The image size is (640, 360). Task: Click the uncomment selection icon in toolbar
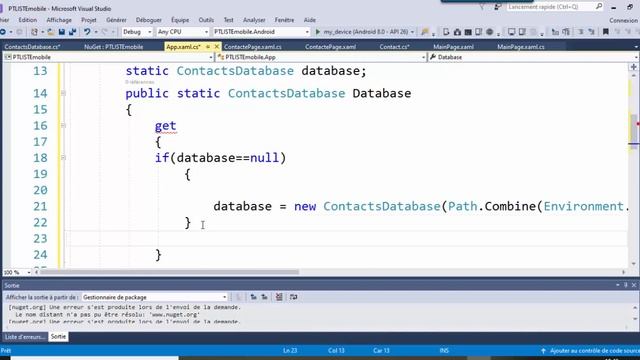click(x=566, y=32)
